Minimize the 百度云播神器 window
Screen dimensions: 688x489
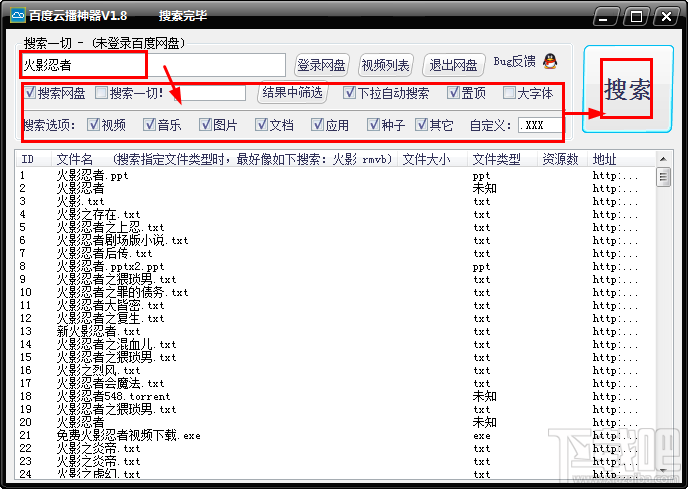coord(605,17)
